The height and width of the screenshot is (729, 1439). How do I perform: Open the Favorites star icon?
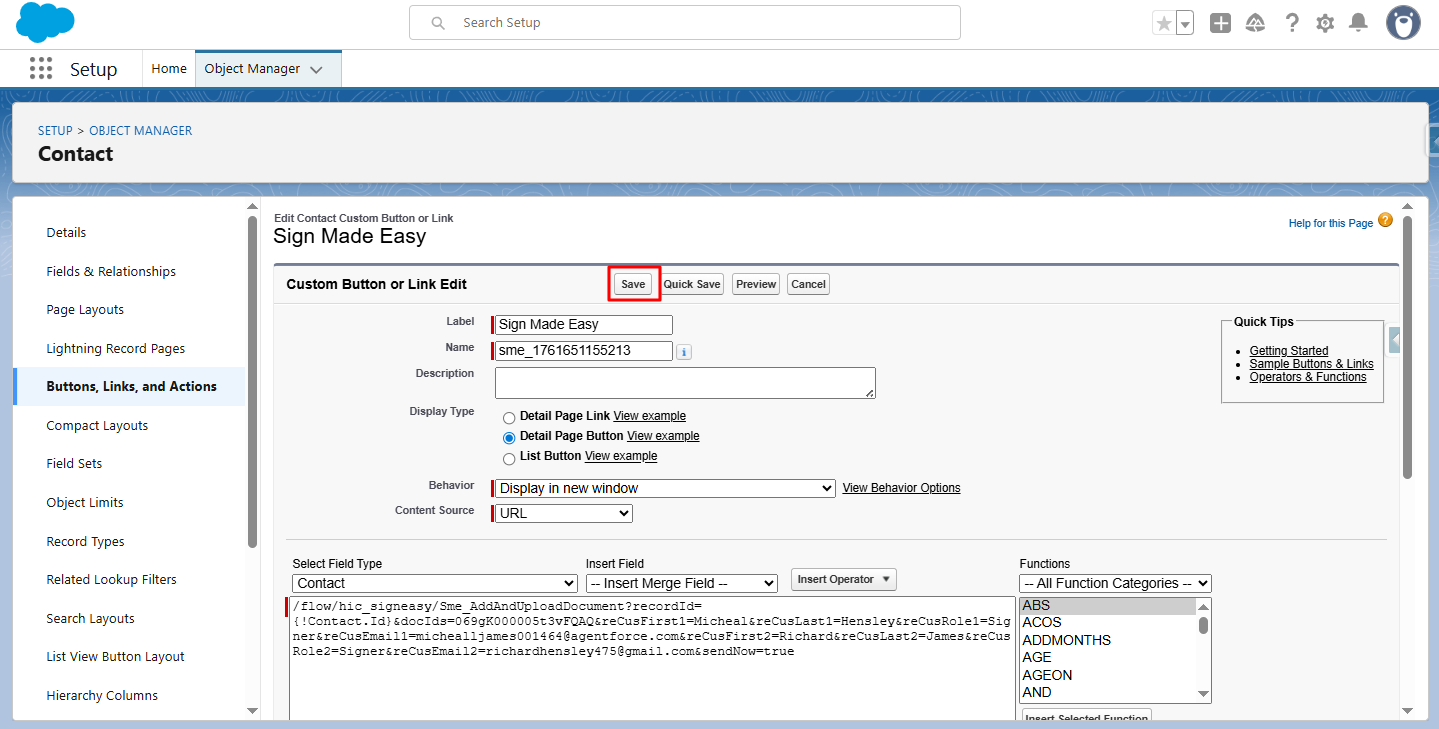tap(1163, 23)
